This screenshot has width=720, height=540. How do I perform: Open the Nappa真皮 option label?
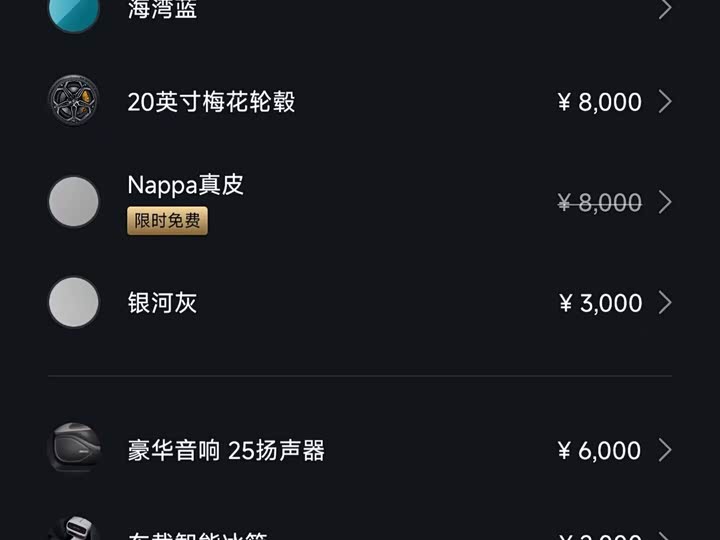tap(186, 185)
